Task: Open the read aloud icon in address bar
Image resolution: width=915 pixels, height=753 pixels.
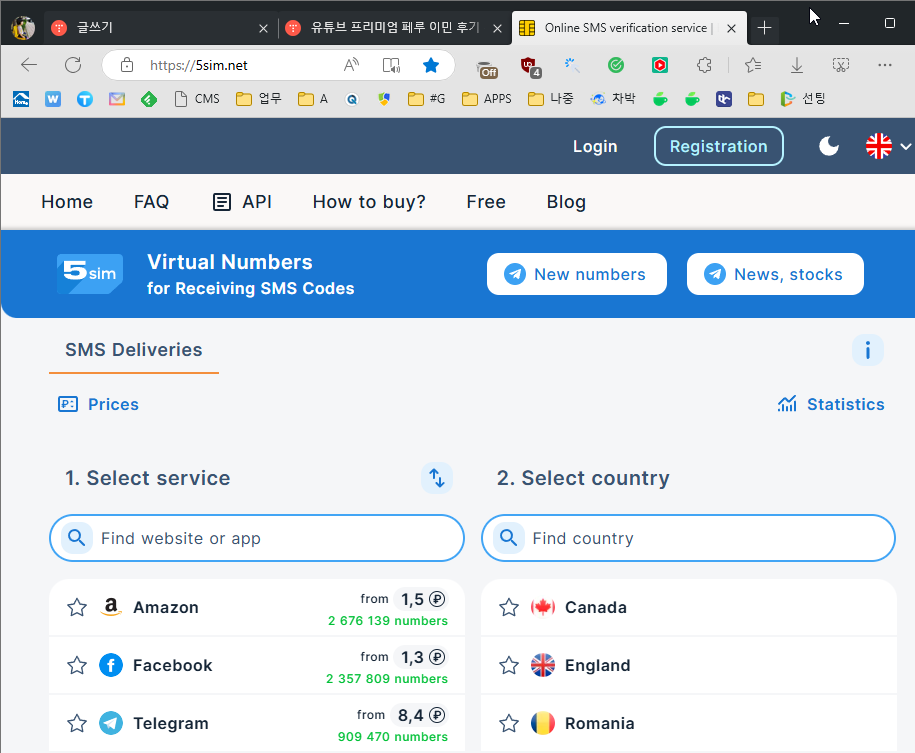Action: tap(351, 65)
